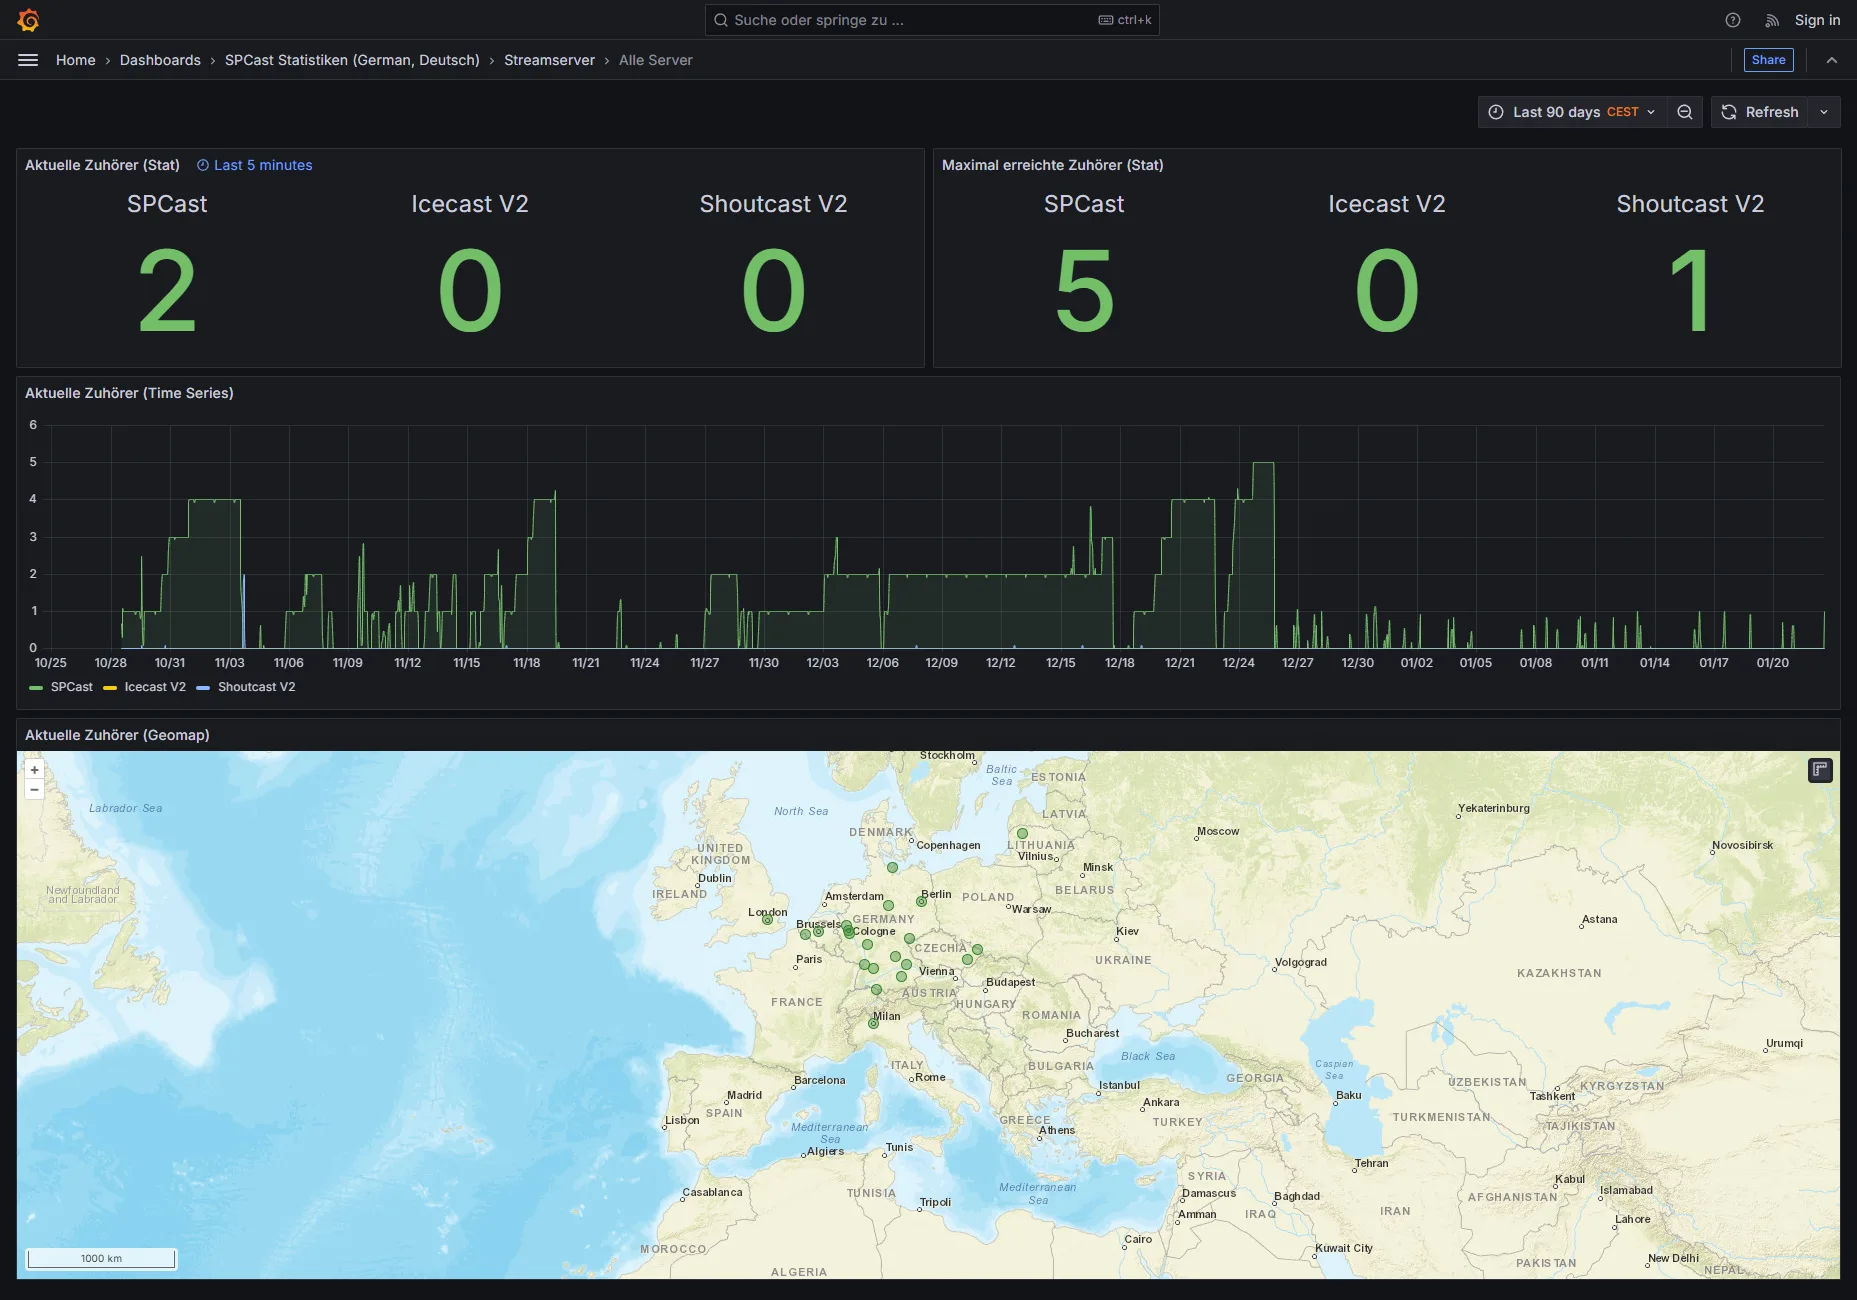The width and height of the screenshot is (1857, 1300).
Task: Click the Last 5 minutes time override
Action: (255, 165)
